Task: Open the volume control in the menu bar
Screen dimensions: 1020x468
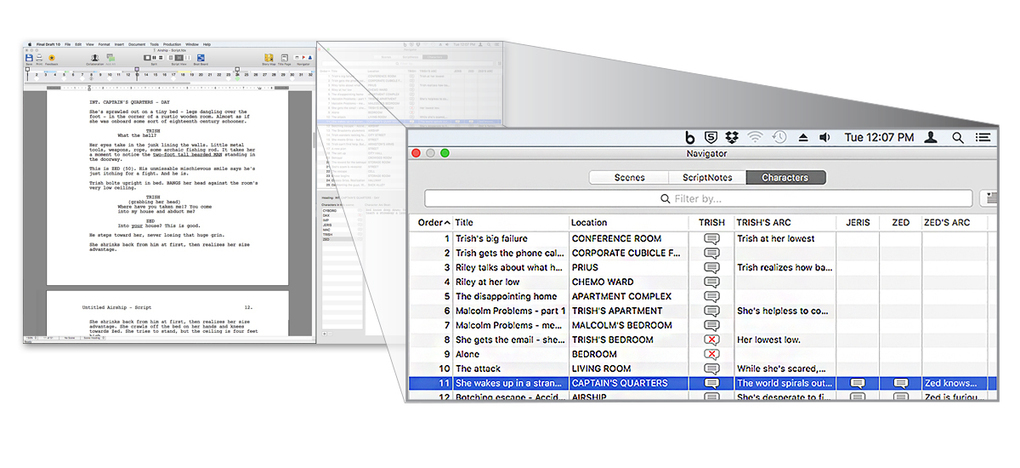Action: (x=825, y=137)
